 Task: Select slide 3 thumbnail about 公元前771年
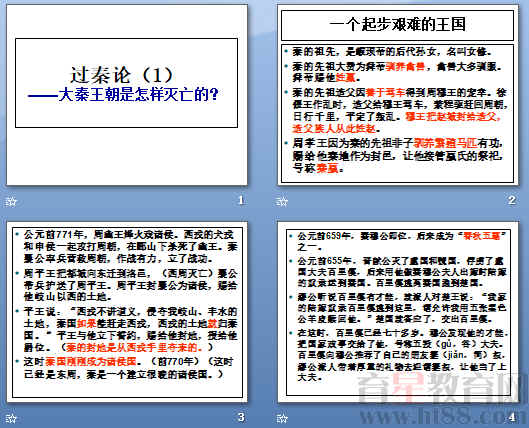tap(127, 312)
